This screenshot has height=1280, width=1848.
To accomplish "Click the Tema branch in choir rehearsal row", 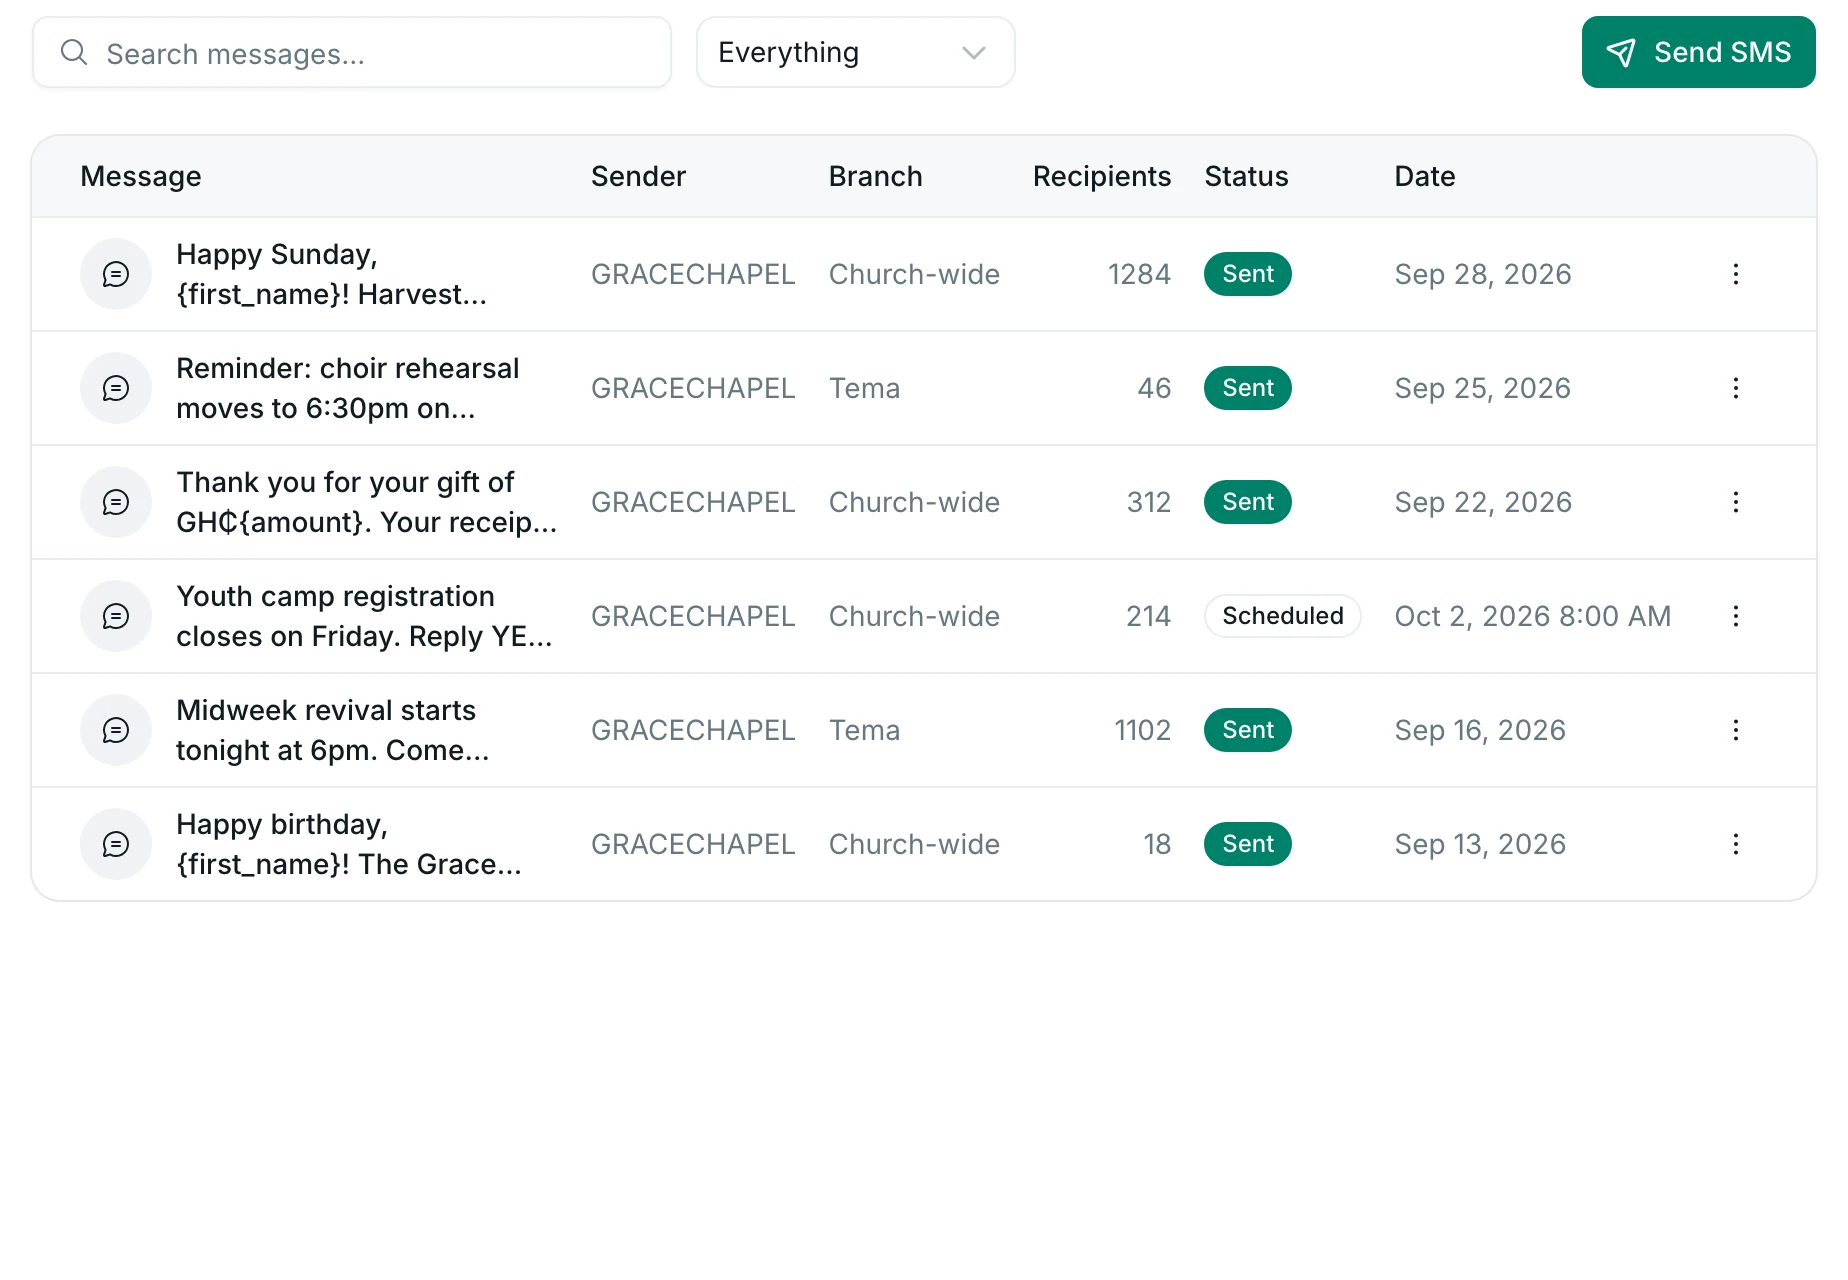I will pos(864,388).
